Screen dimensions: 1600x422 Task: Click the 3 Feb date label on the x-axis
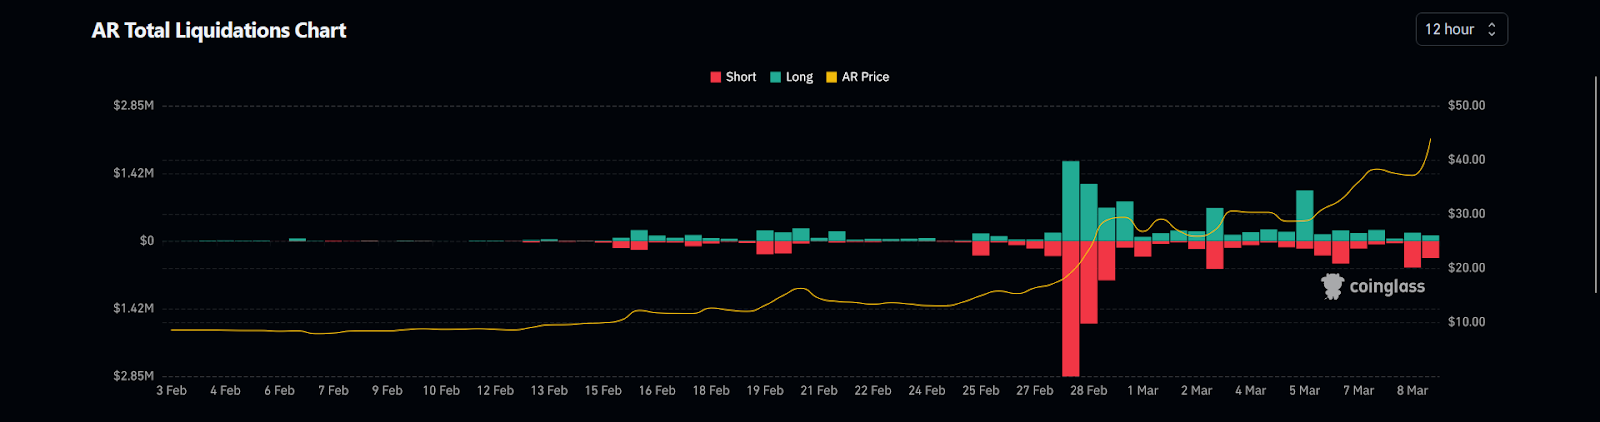click(171, 391)
